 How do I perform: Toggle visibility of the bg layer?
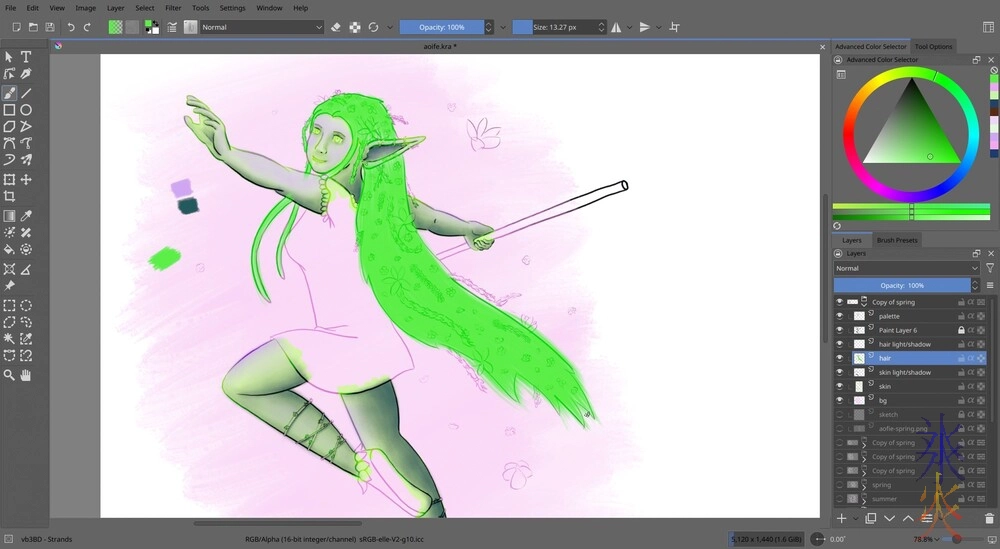click(x=840, y=400)
